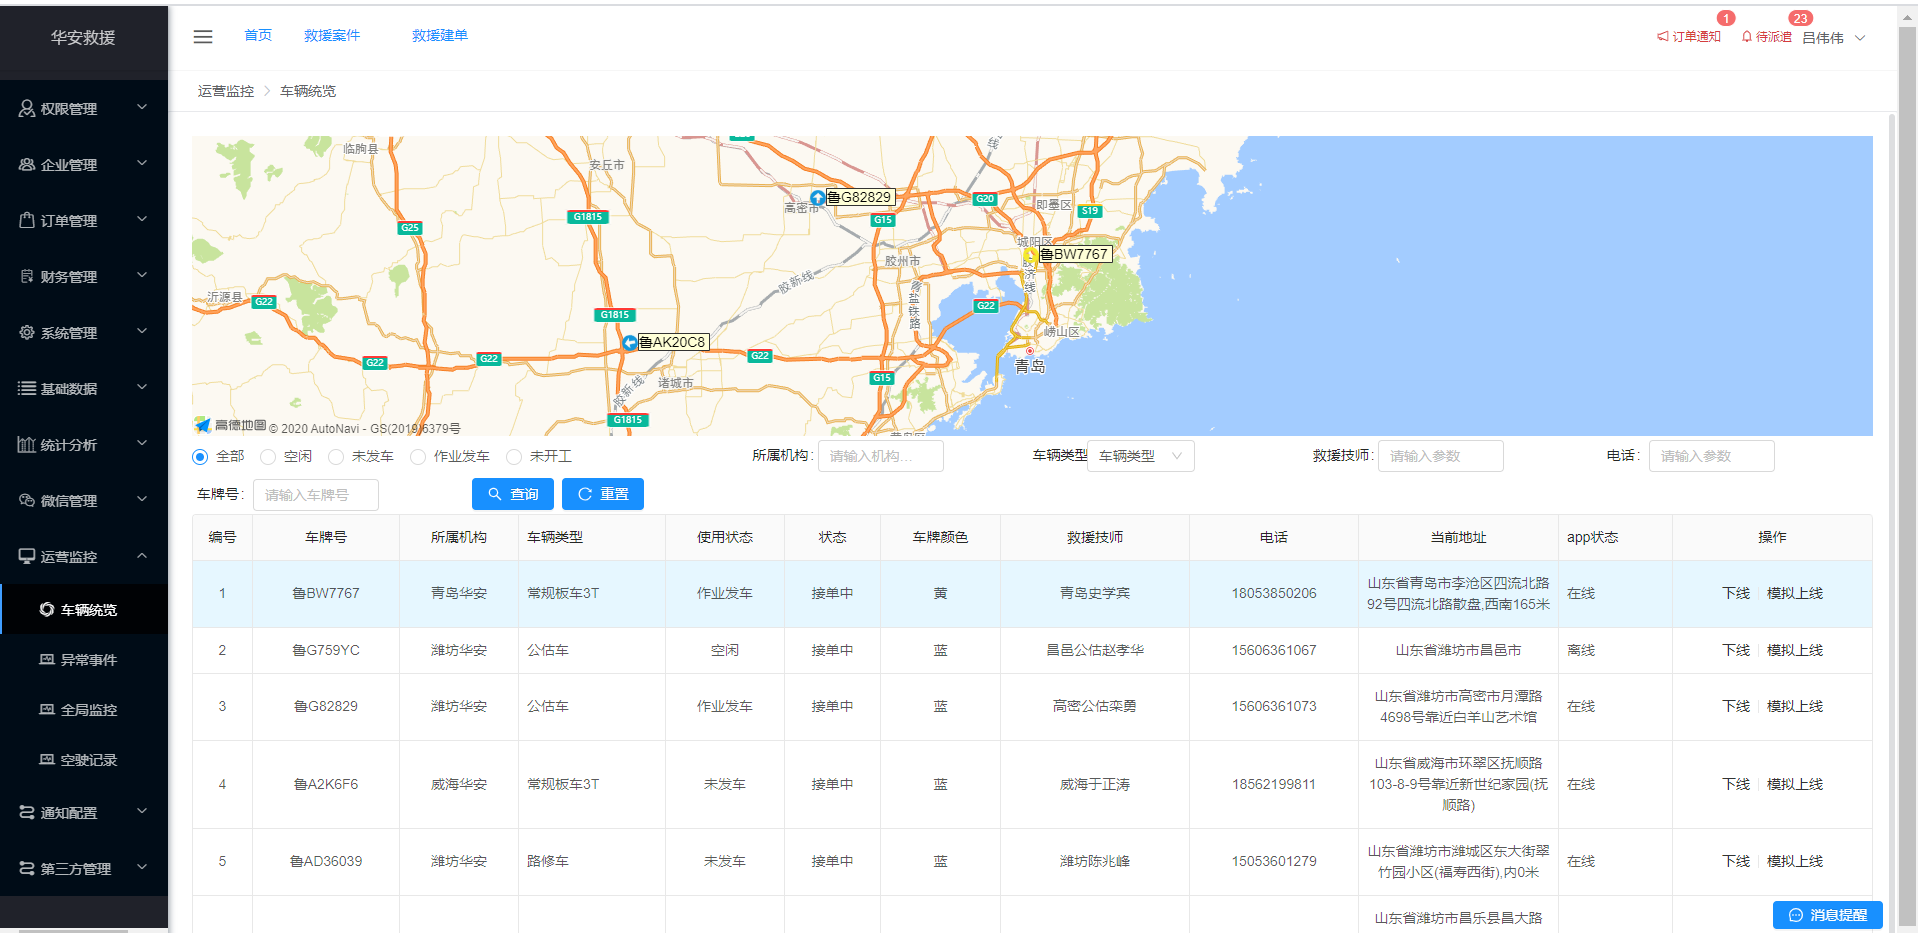This screenshot has height=933, width=1918.
Task: Expand the 系统管理 menu chevron
Action: pos(142,331)
